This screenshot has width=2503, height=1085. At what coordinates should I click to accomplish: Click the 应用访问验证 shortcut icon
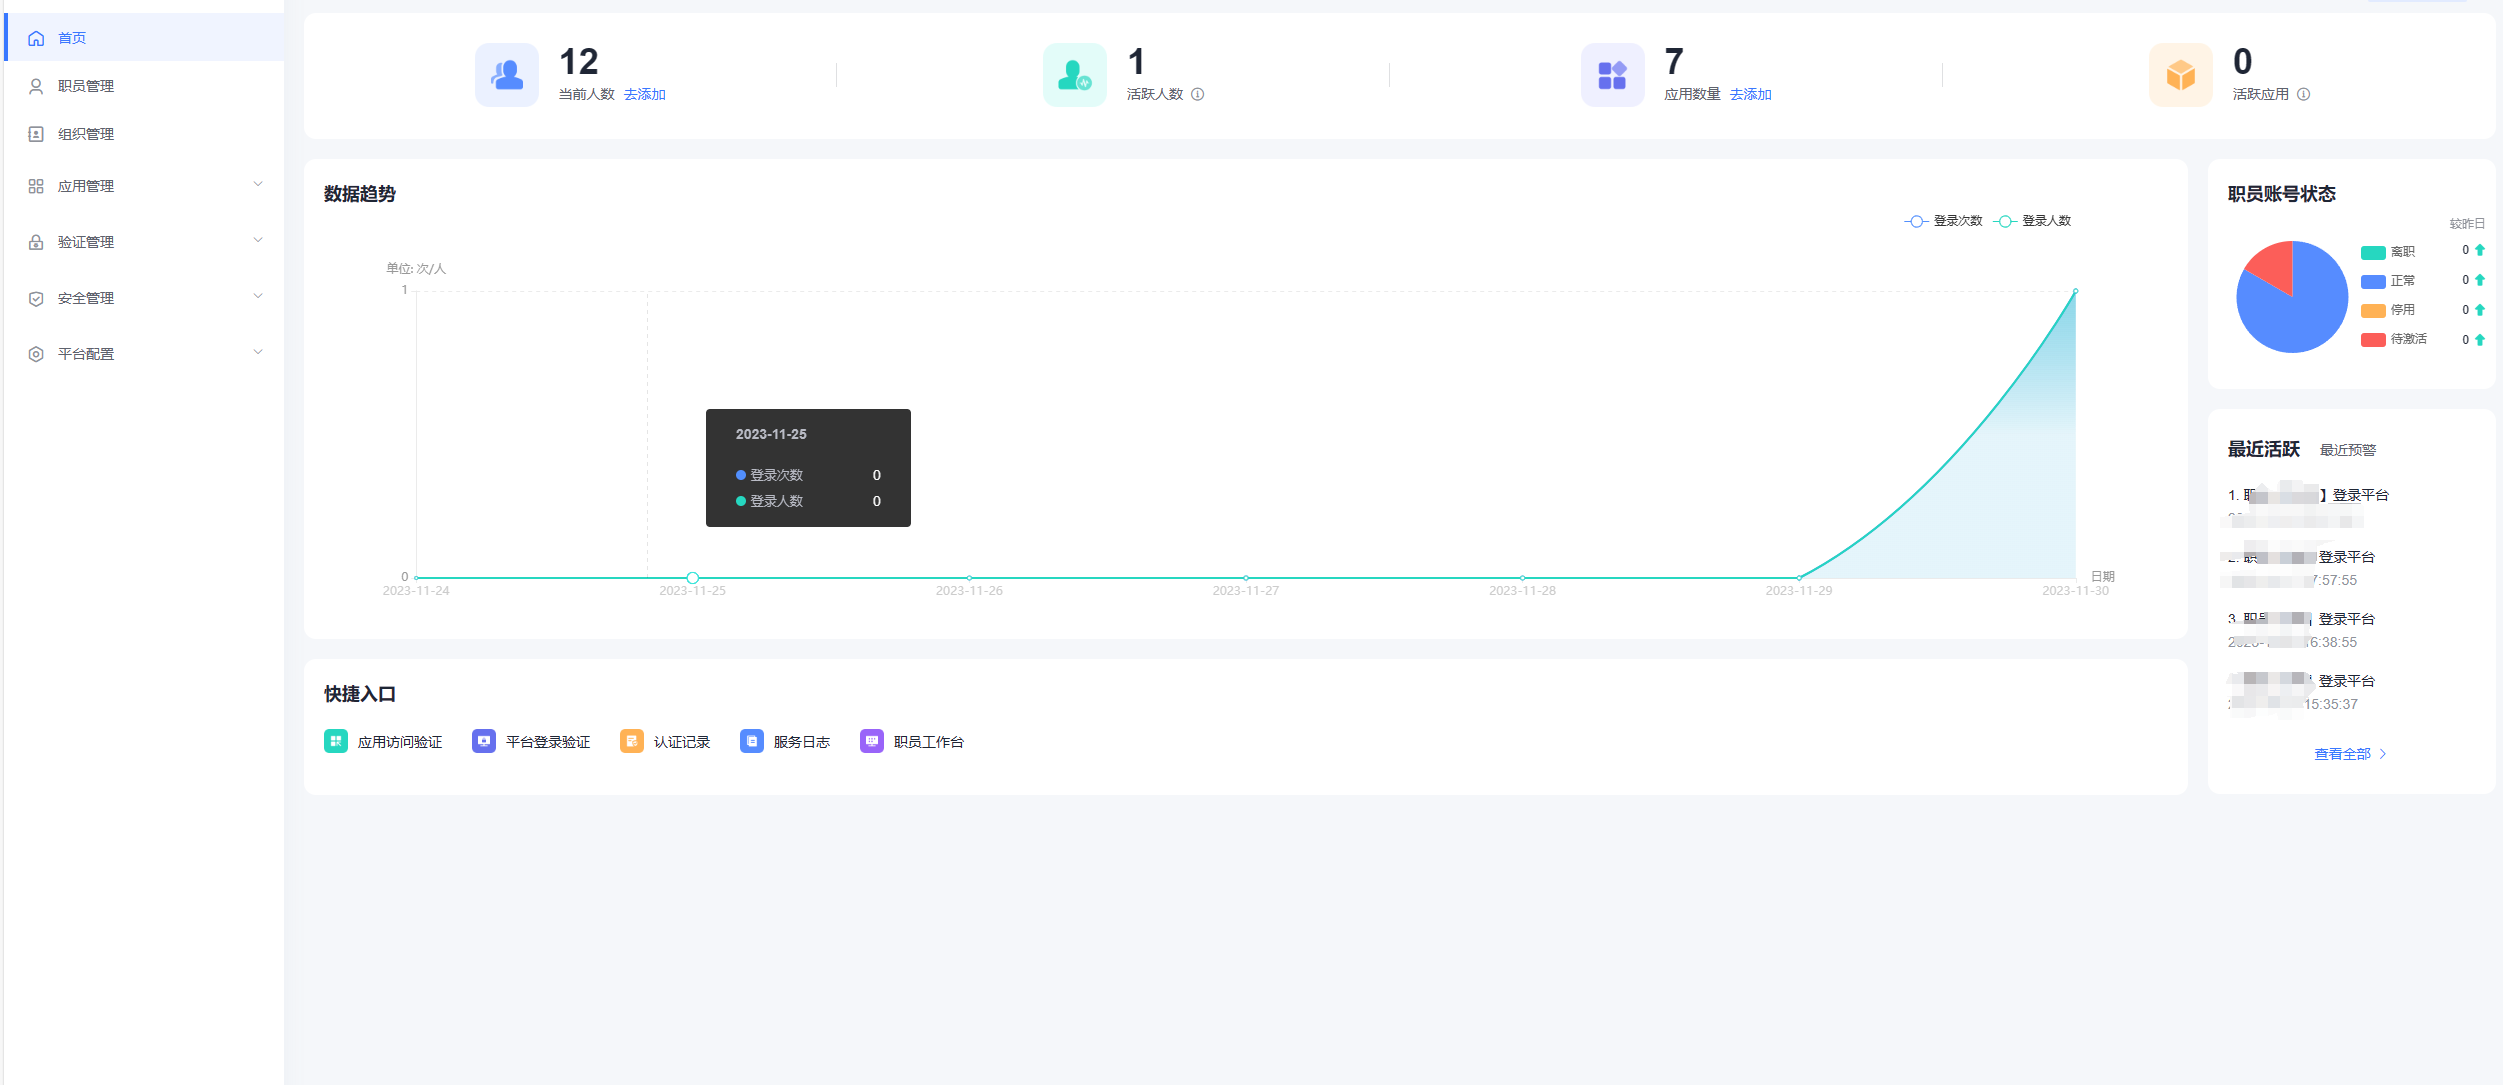336,741
